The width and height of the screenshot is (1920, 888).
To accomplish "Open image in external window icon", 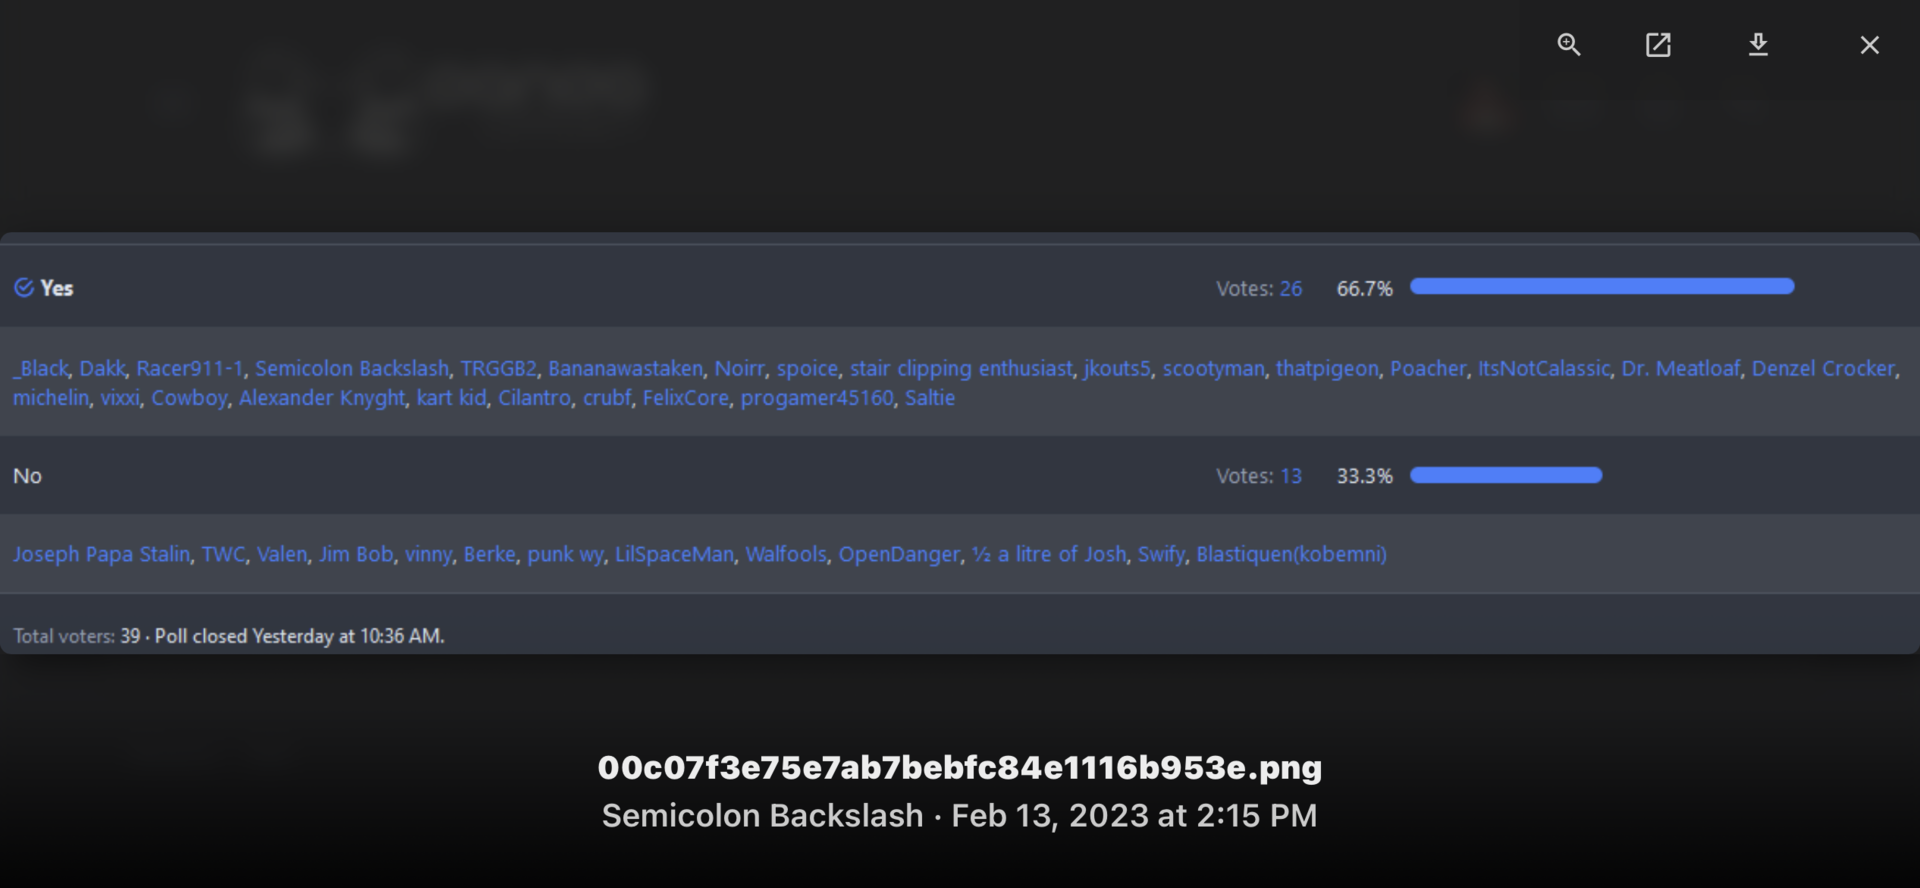I will pos(1658,45).
